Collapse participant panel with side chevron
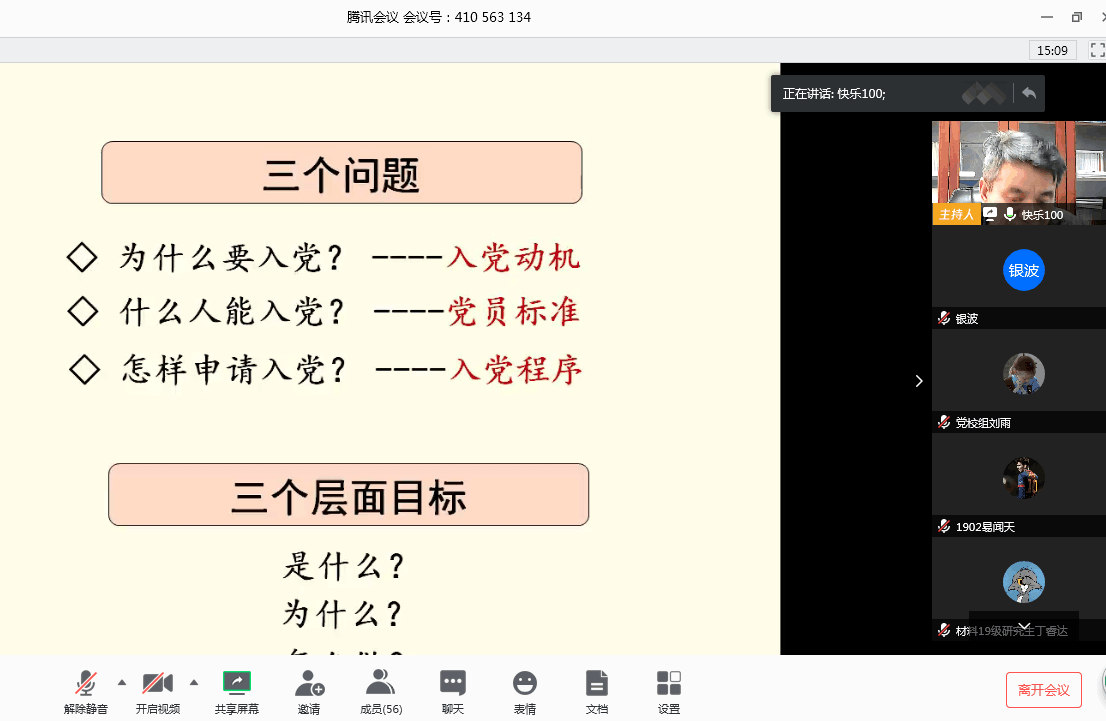Image resolution: width=1106 pixels, height=721 pixels. coord(919,381)
